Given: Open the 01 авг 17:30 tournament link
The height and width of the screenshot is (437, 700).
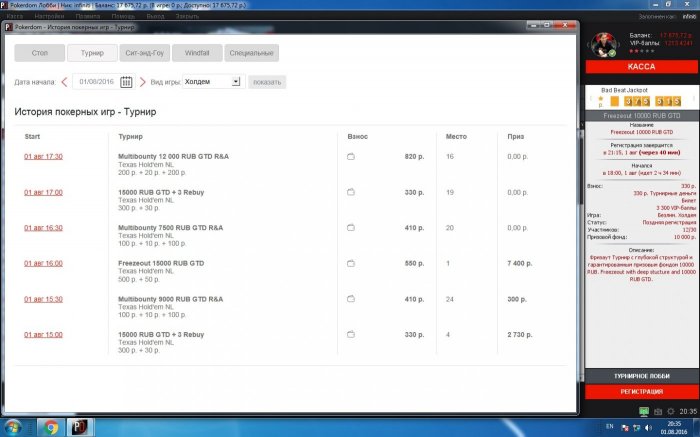Looking at the screenshot, I should tap(43, 157).
